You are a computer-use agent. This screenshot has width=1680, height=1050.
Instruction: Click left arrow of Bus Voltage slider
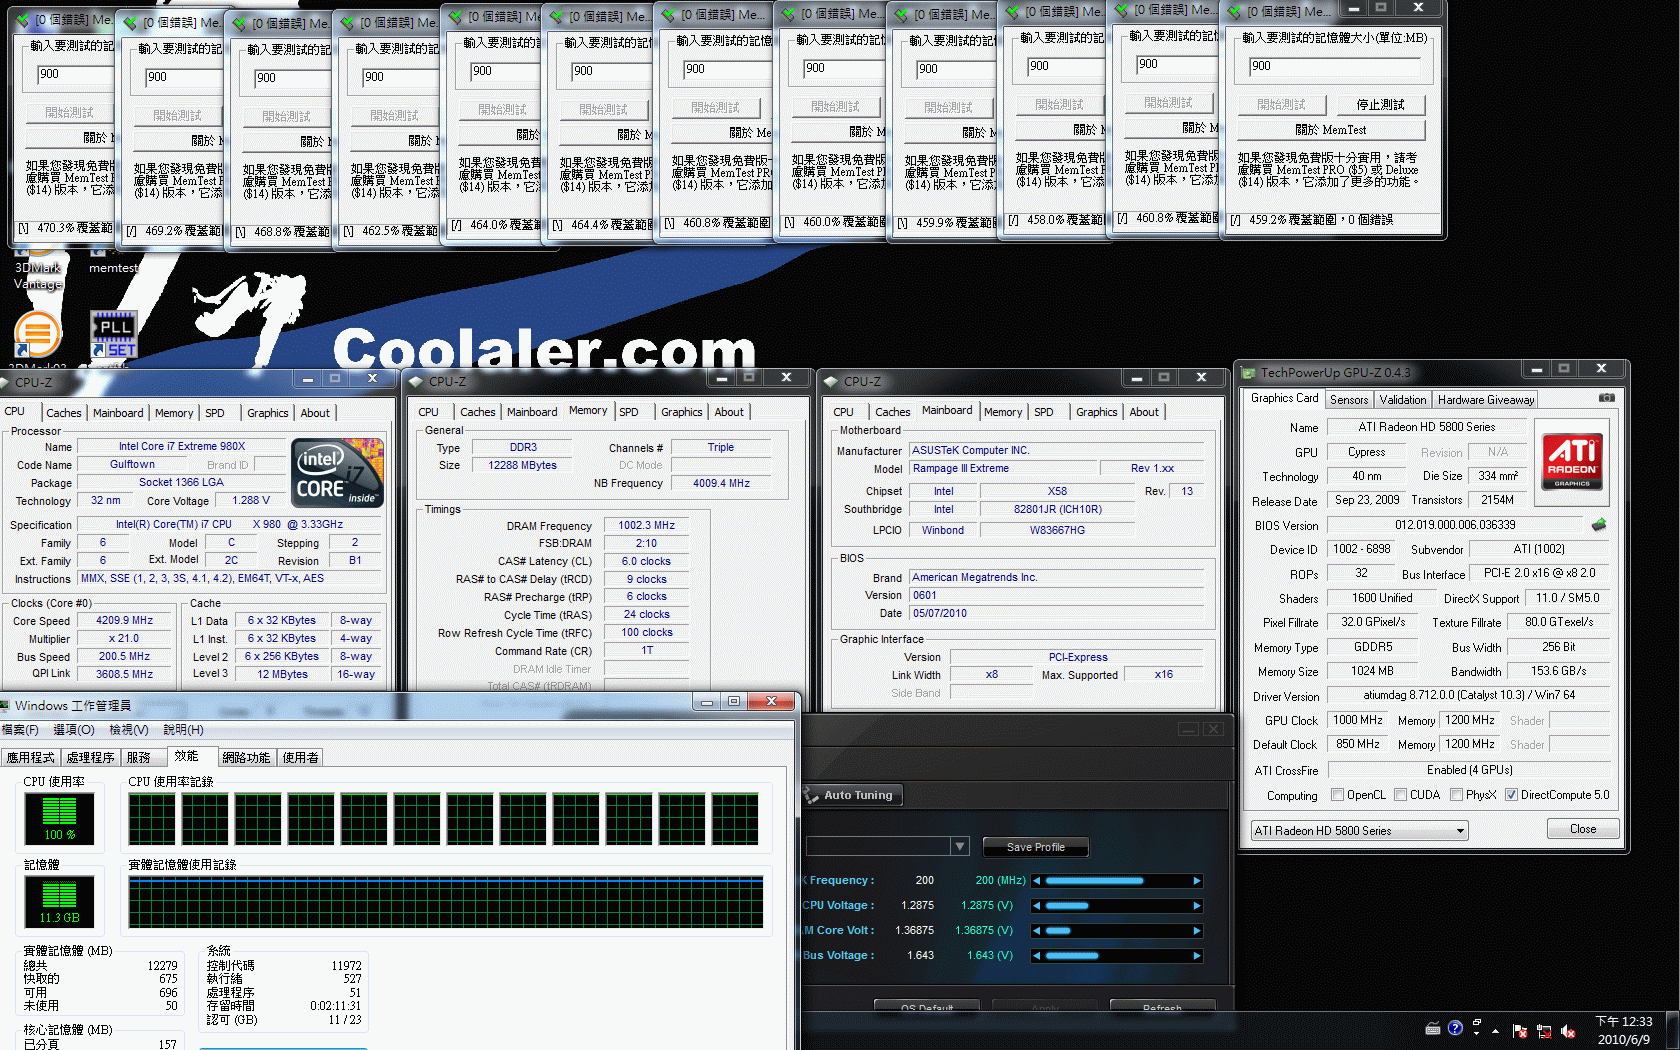1037,956
